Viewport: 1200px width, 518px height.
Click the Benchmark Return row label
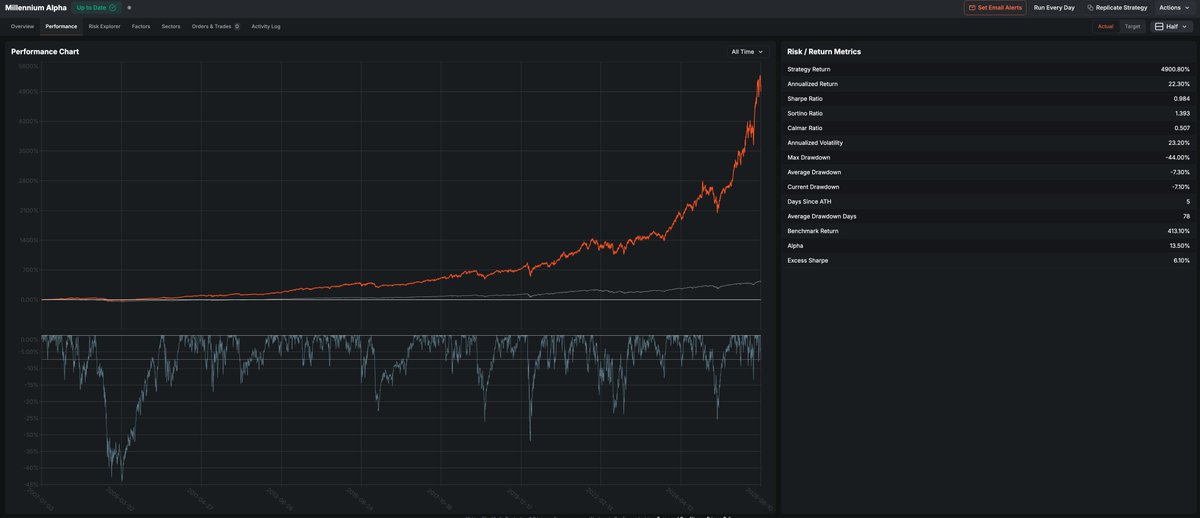coord(813,231)
